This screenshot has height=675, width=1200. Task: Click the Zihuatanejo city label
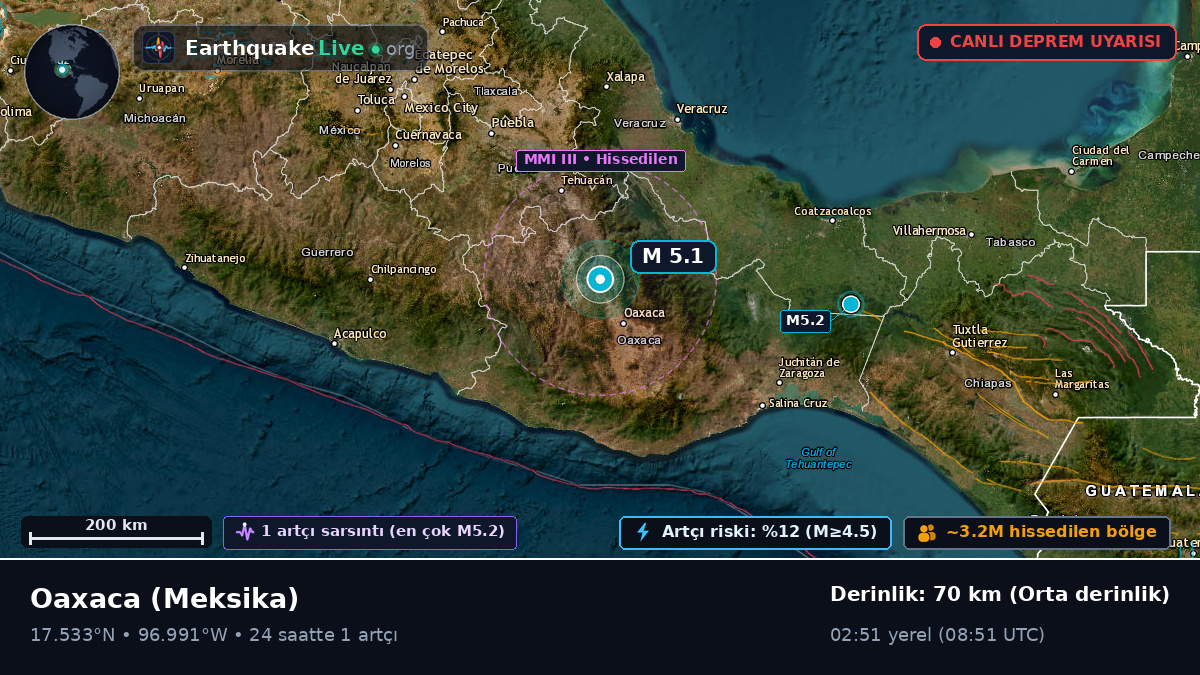pos(215,258)
